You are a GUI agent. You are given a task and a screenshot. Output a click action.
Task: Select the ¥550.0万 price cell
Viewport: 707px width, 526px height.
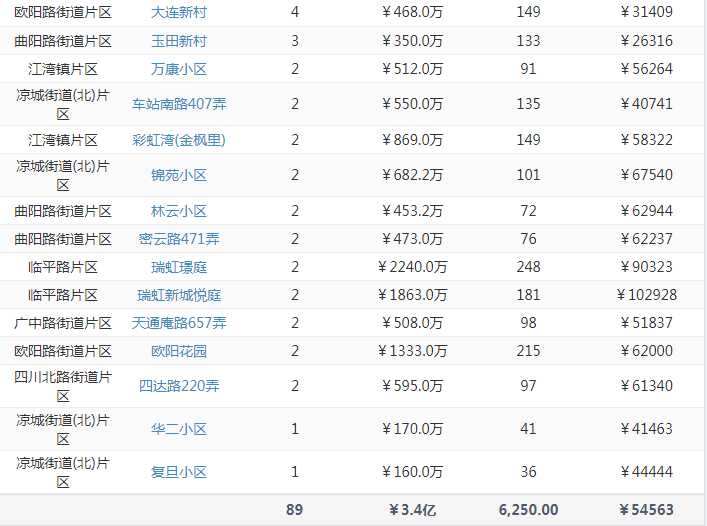pos(413,104)
